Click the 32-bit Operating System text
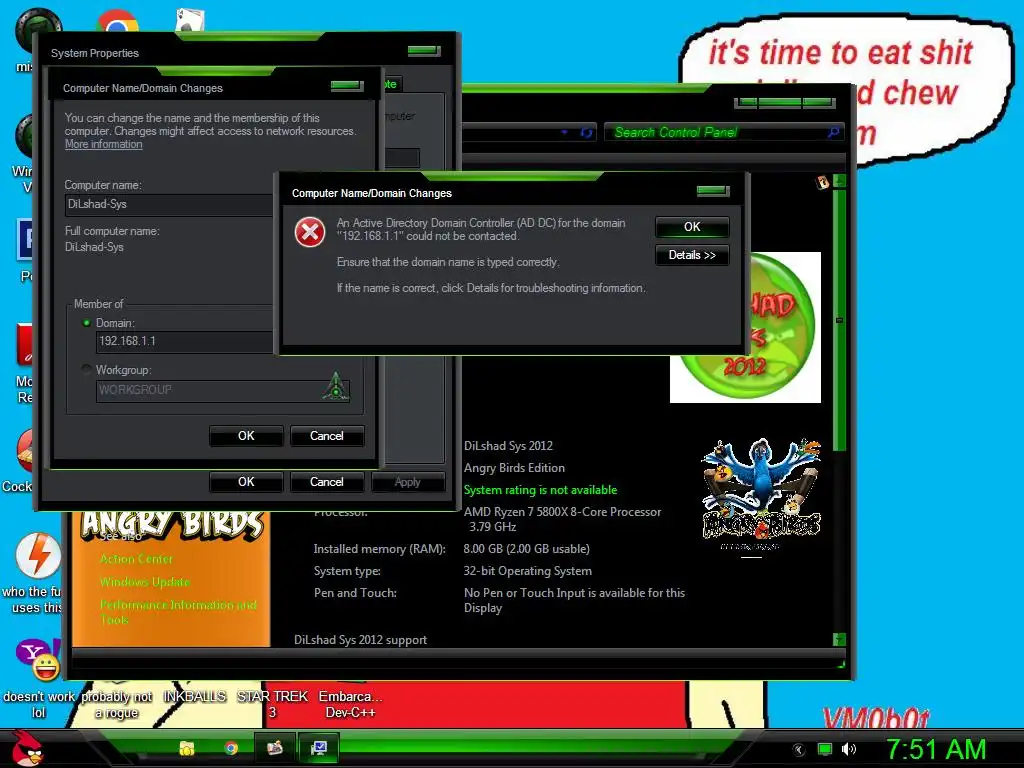This screenshot has width=1024, height=768. [x=528, y=571]
